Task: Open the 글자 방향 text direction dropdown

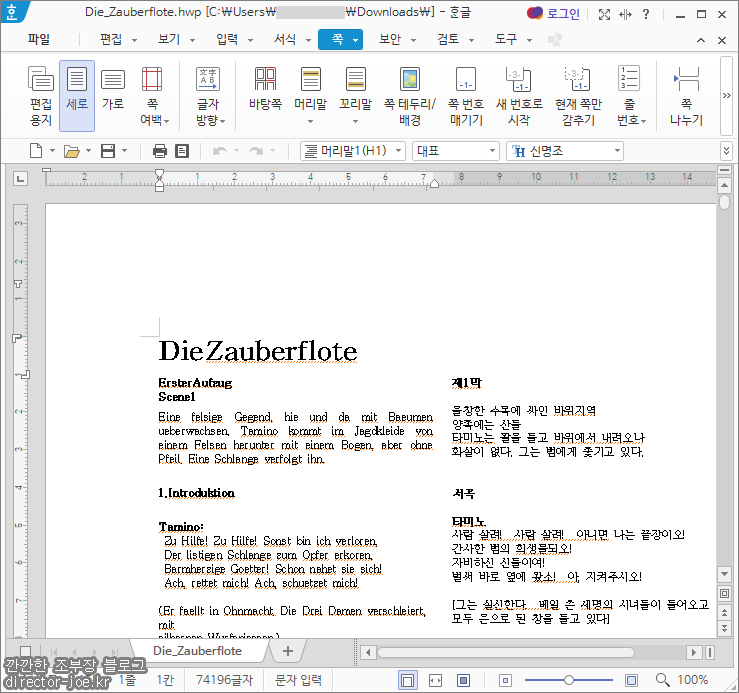Action: [x=209, y=96]
